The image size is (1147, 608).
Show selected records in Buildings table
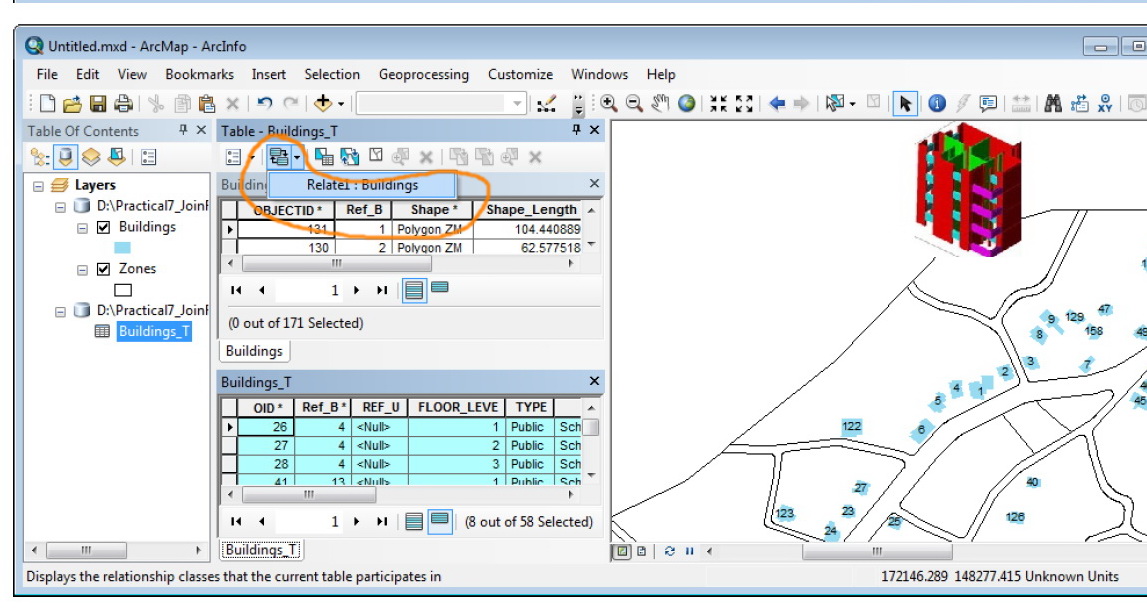(x=440, y=288)
